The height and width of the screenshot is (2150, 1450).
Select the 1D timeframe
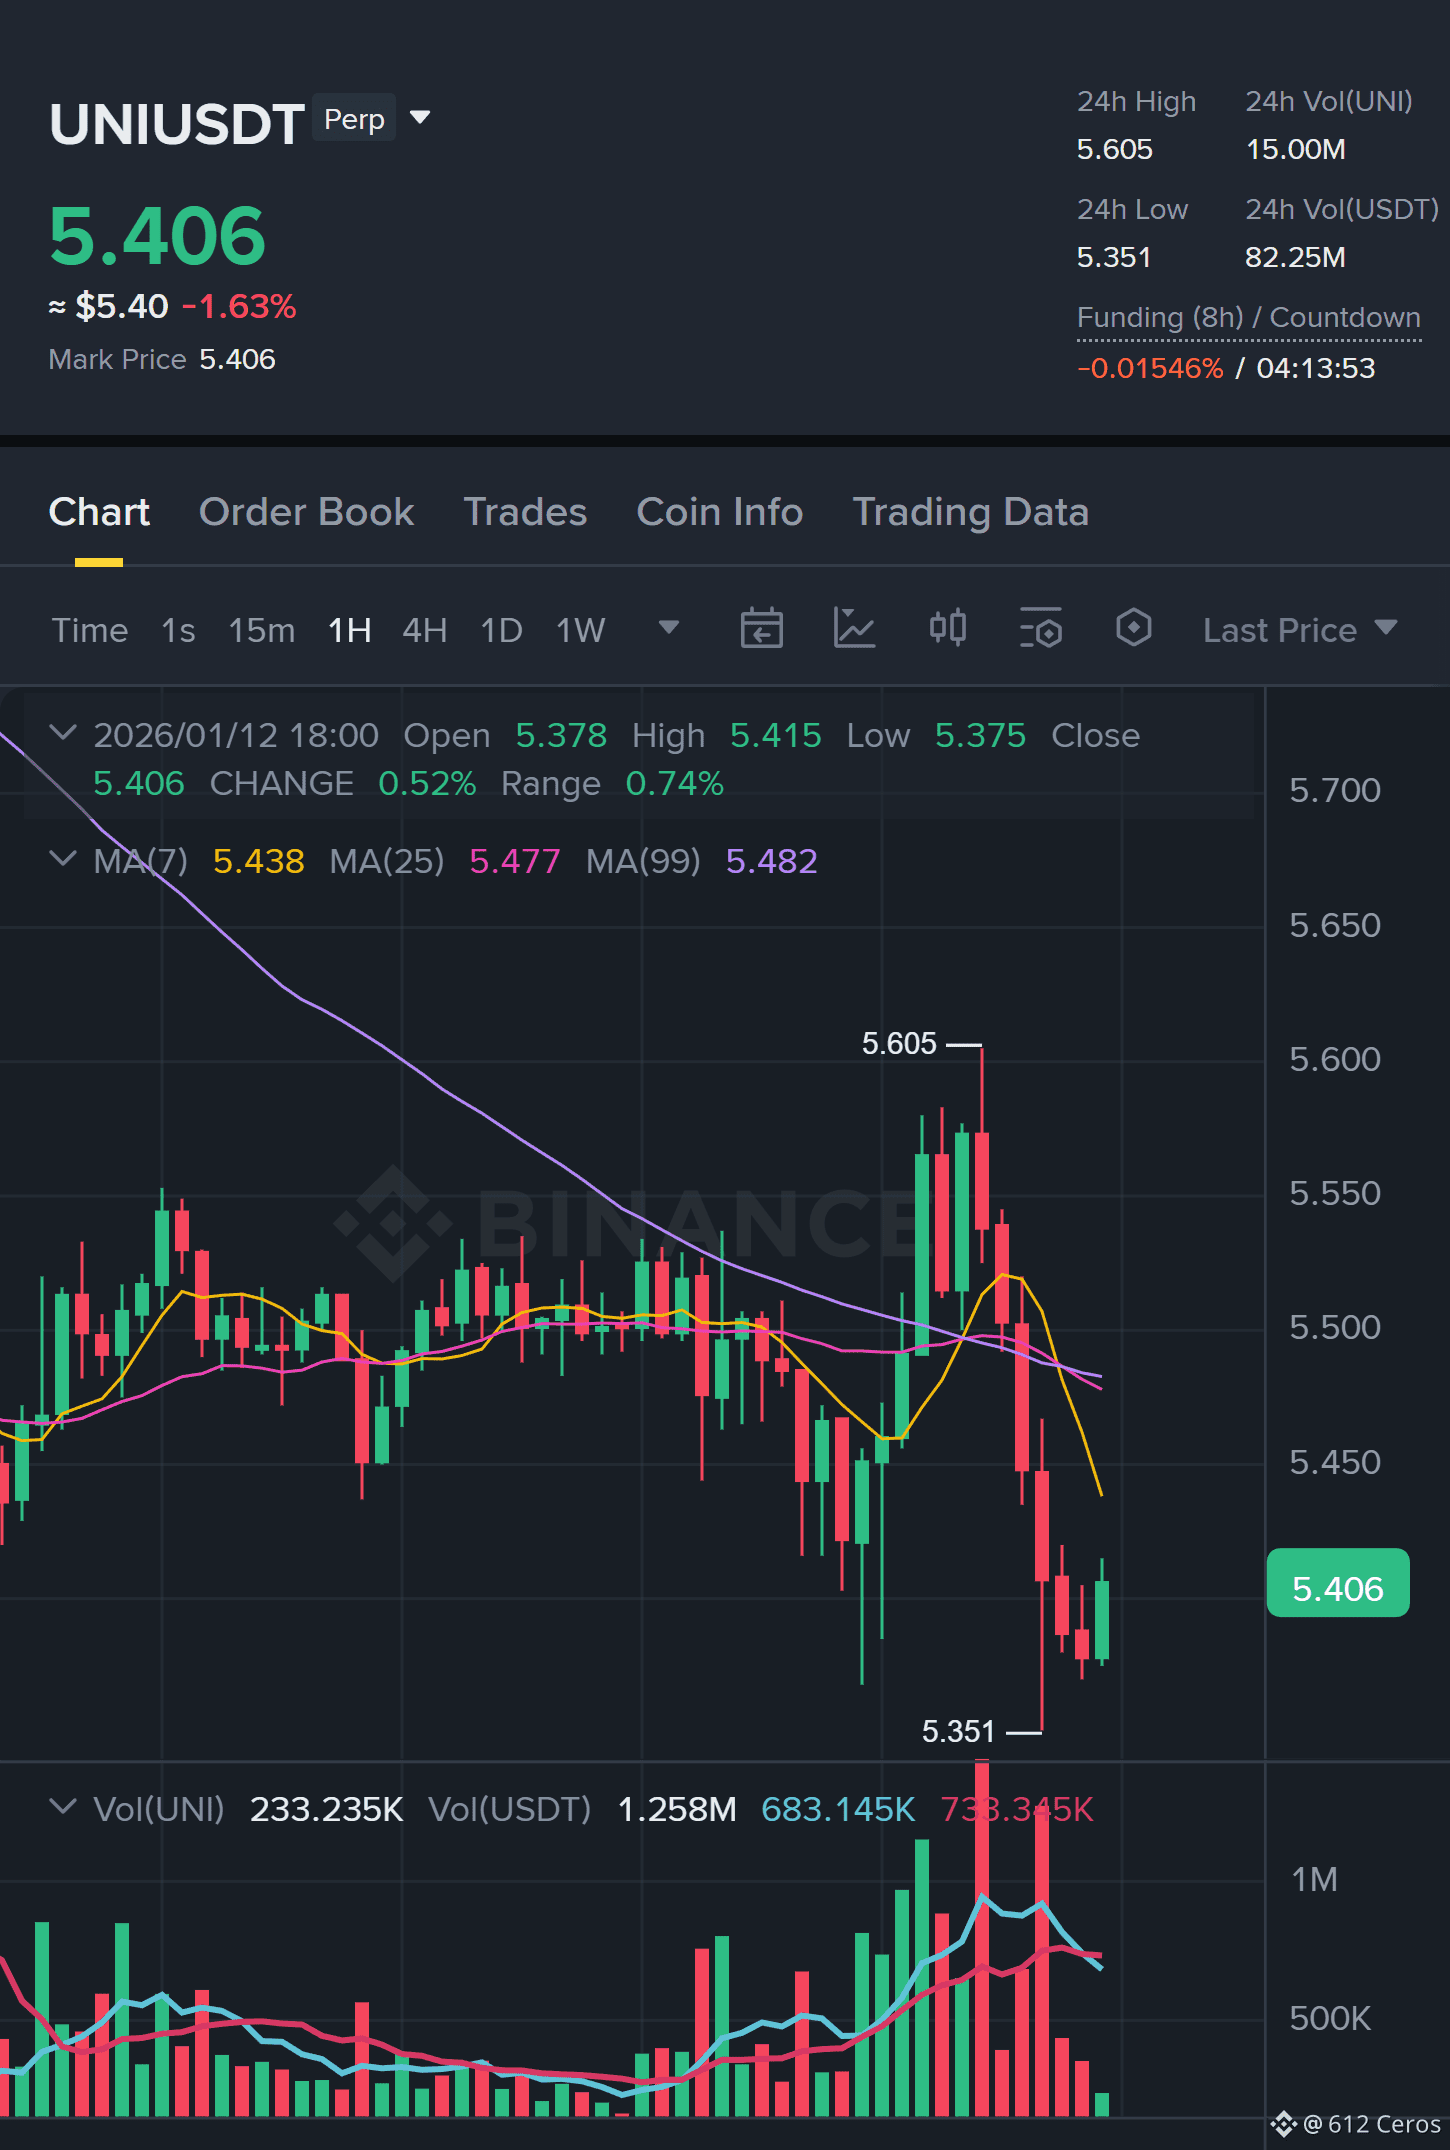click(x=501, y=630)
